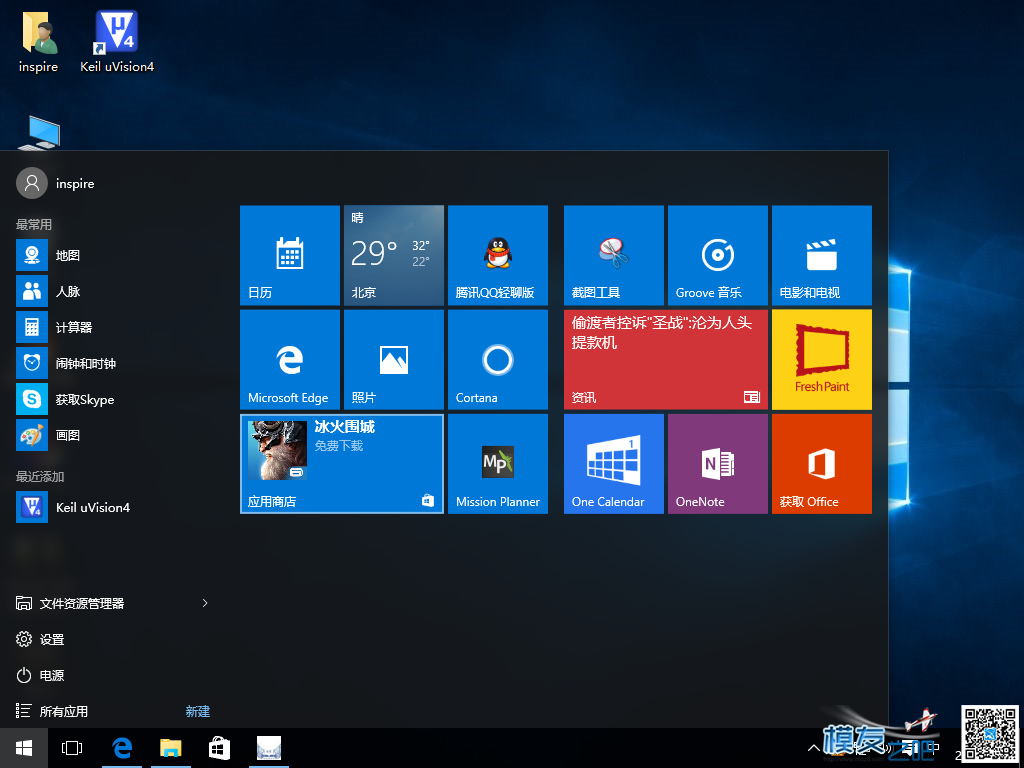Open 人脉 from the most used list

click(112, 291)
